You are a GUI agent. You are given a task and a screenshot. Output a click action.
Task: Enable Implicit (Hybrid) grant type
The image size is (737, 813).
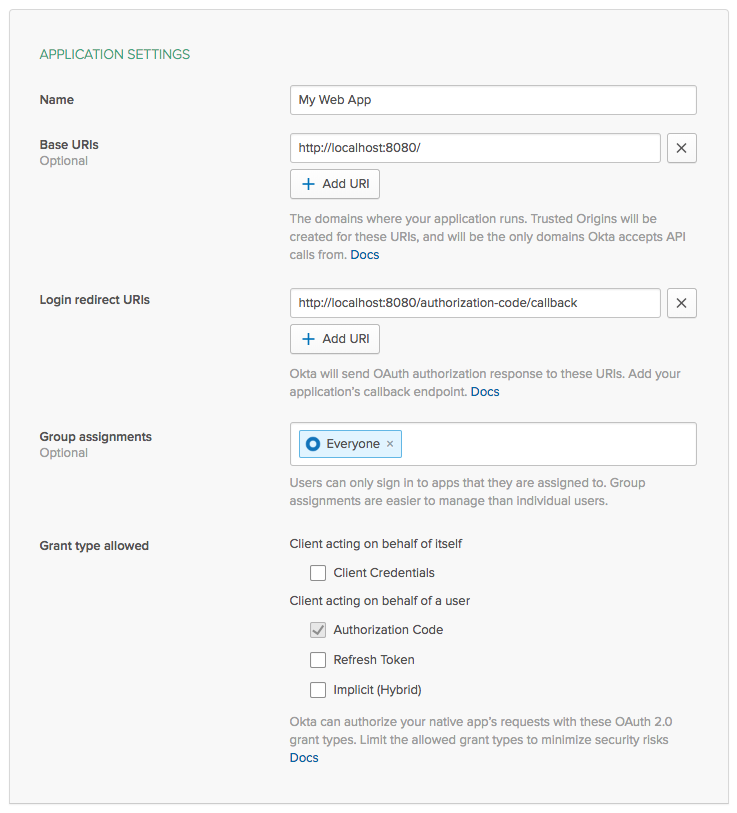[x=318, y=690]
